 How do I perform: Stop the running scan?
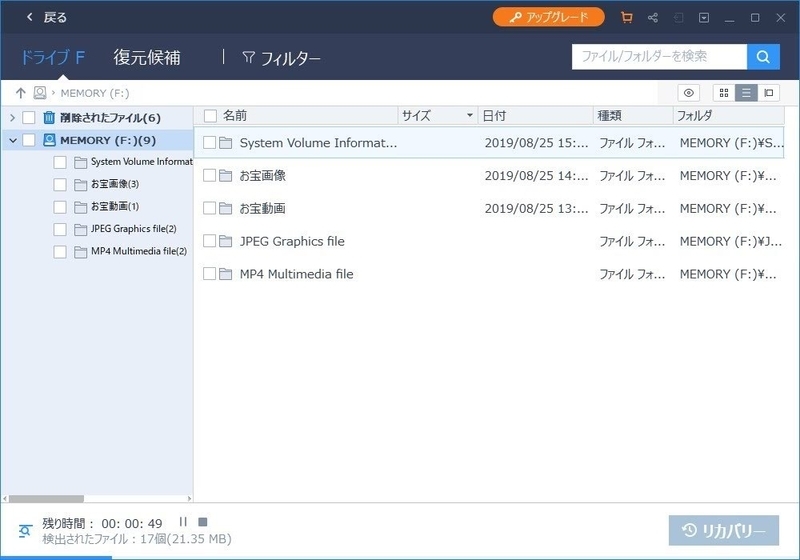203,521
